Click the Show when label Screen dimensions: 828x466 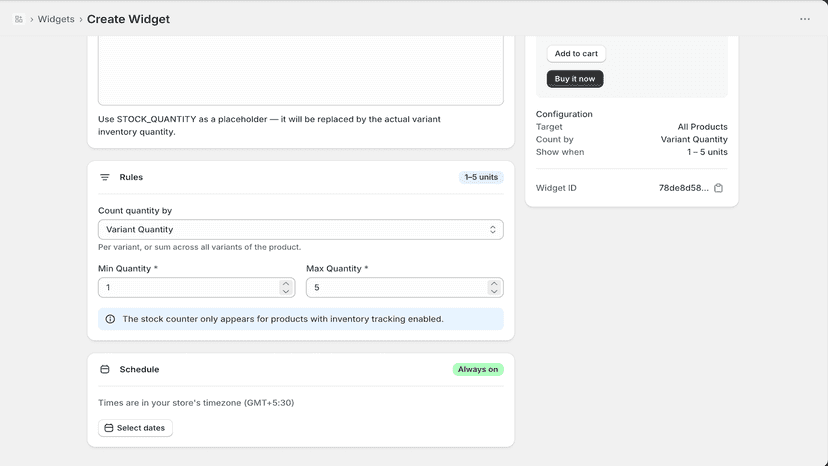(560, 152)
